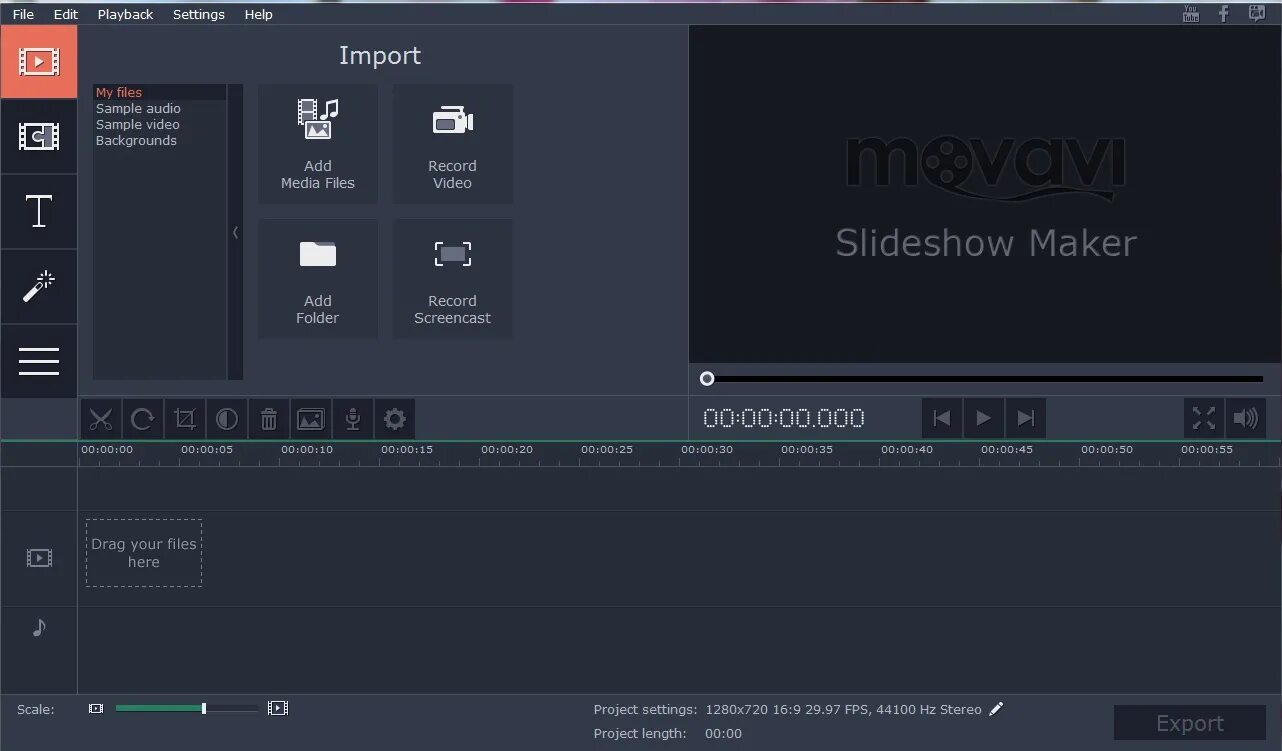Screen dimensions: 1282x751
Task: Skip to next frame button
Action: (x=1025, y=418)
